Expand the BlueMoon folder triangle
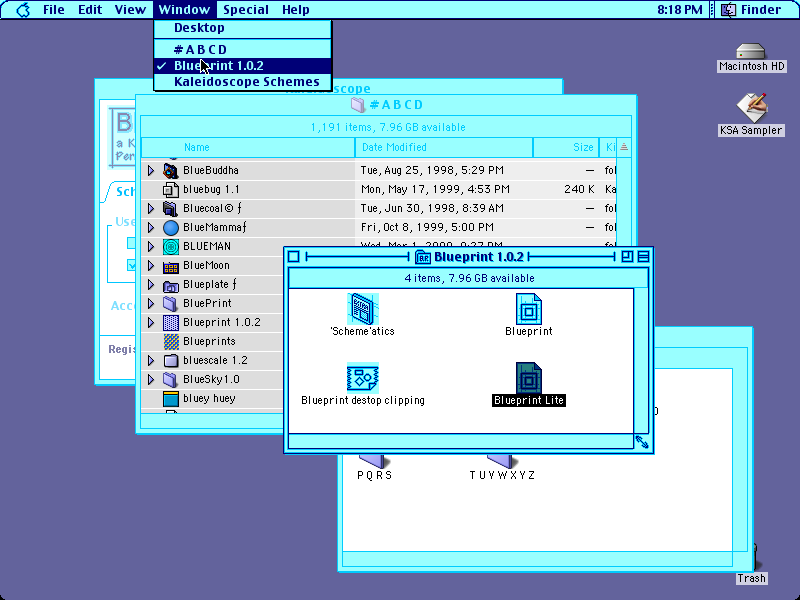Image resolution: width=800 pixels, height=600 pixels. 151,266
